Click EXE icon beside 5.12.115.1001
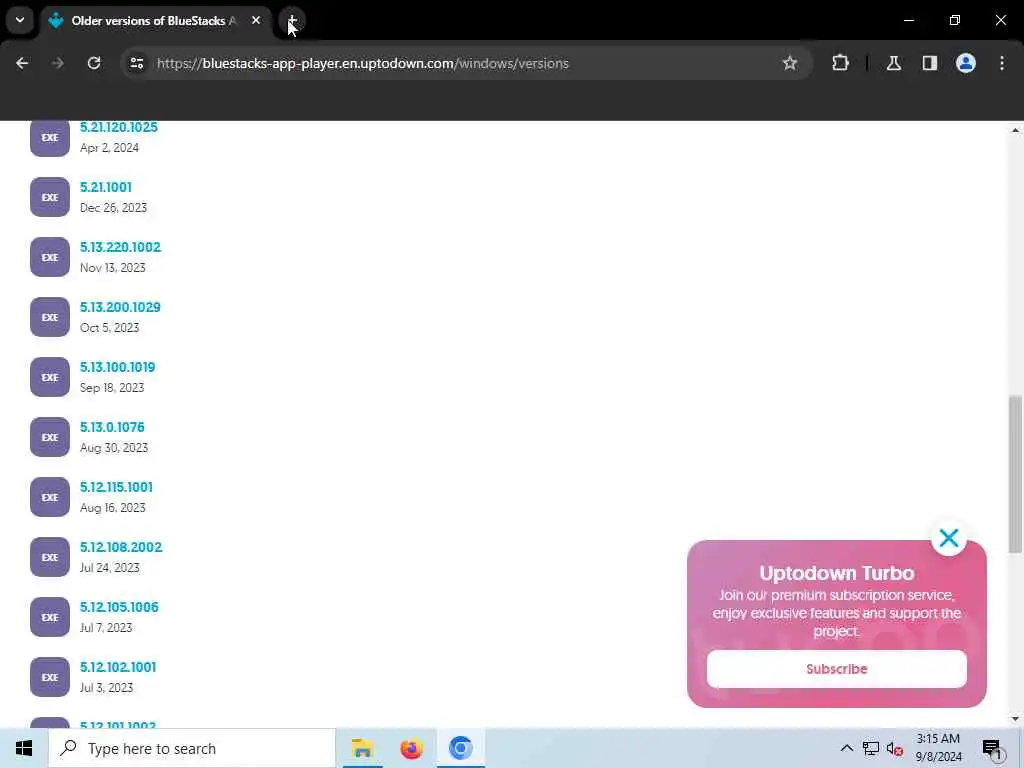Screen dimensions: 1024x768 click(x=50, y=498)
